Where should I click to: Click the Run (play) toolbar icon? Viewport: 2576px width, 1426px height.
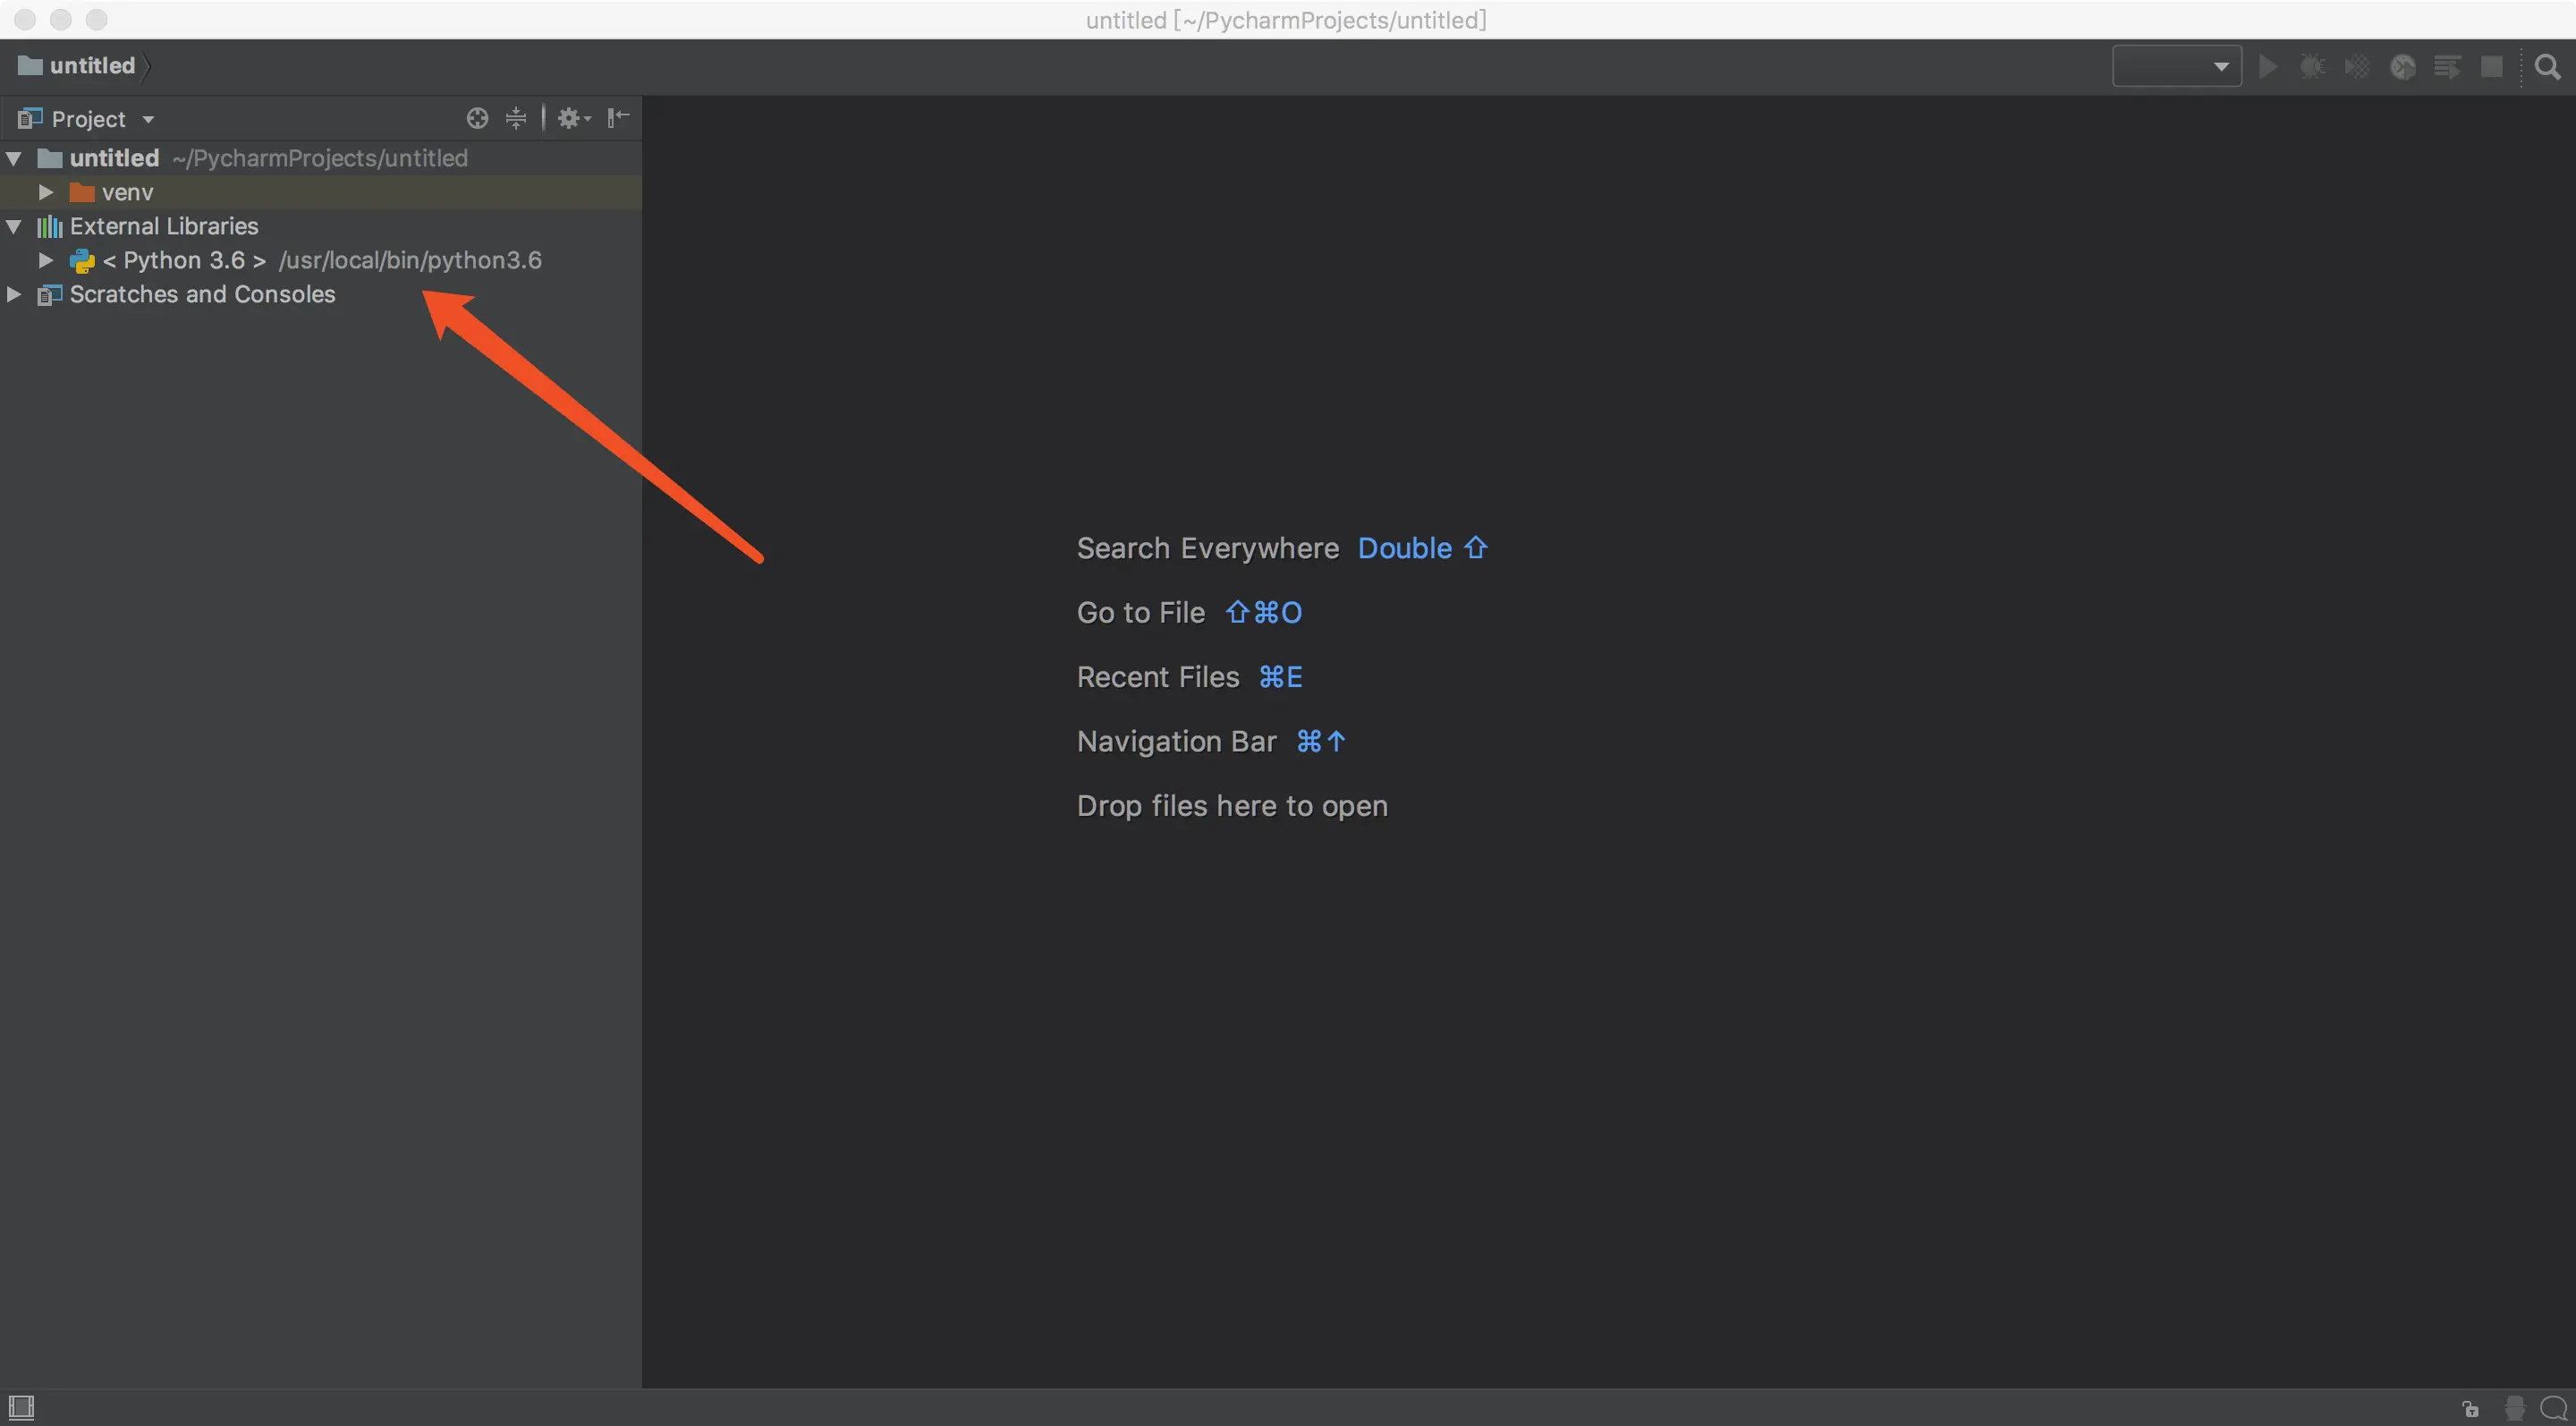2268,67
